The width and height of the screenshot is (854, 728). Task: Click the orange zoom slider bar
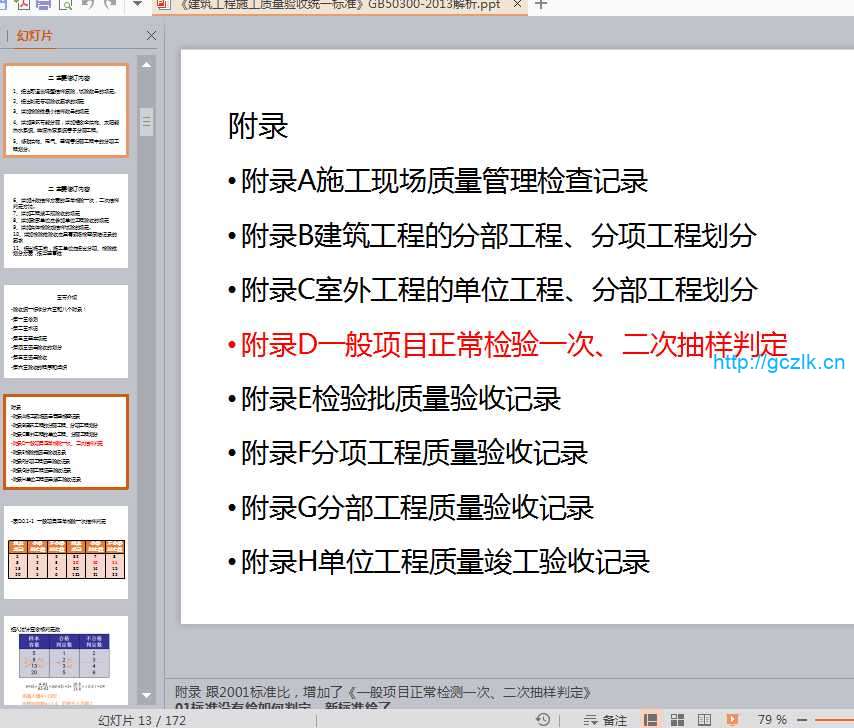click(x=835, y=719)
